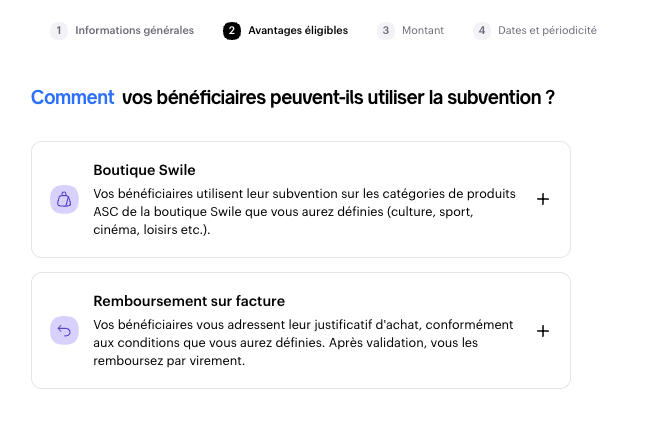Select the Remboursement sur facture description text
Viewport: 651px width, 421px height.
[x=303, y=343]
